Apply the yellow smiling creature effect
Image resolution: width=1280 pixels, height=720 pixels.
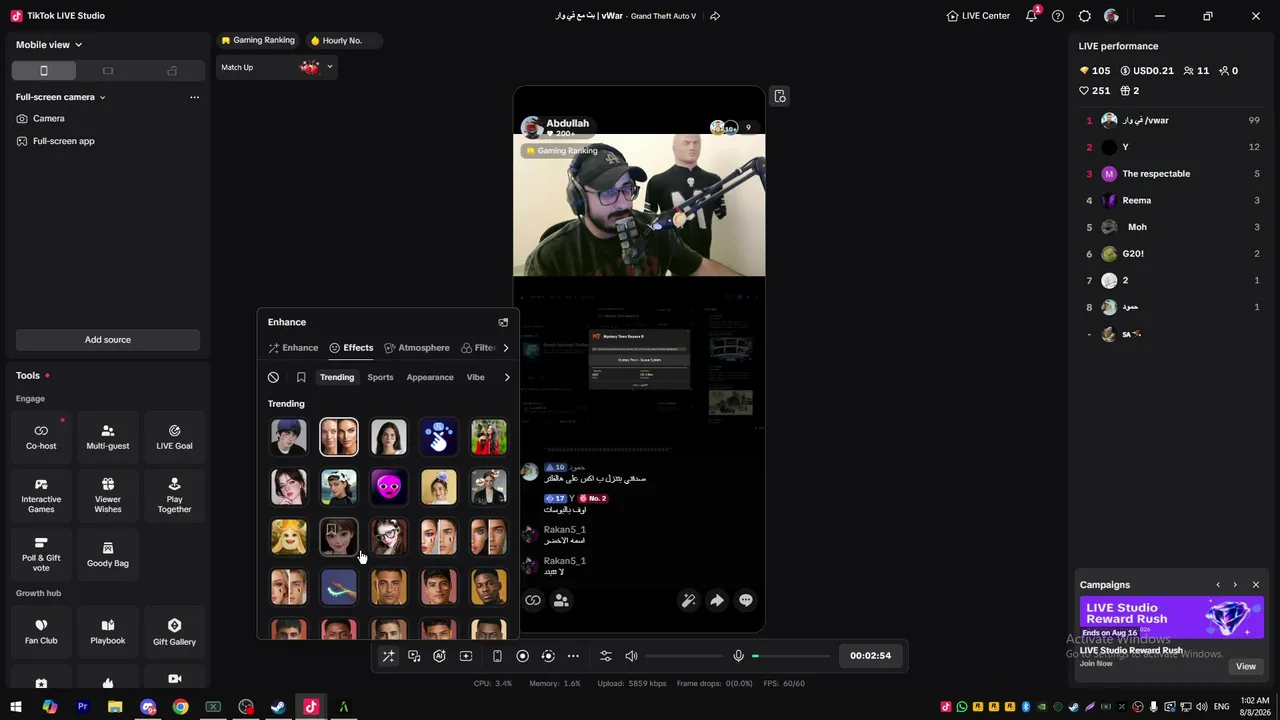click(x=289, y=537)
